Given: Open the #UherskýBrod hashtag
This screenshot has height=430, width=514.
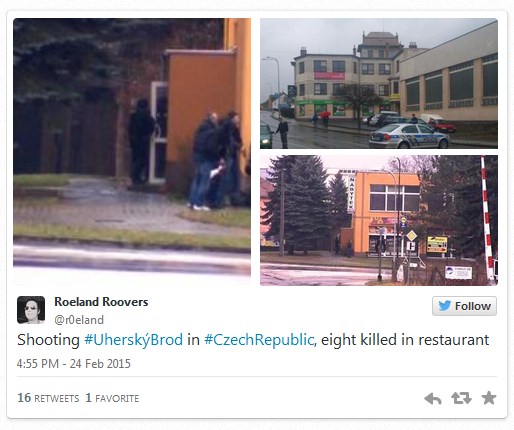Looking at the screenshot, I should [133, 340].
